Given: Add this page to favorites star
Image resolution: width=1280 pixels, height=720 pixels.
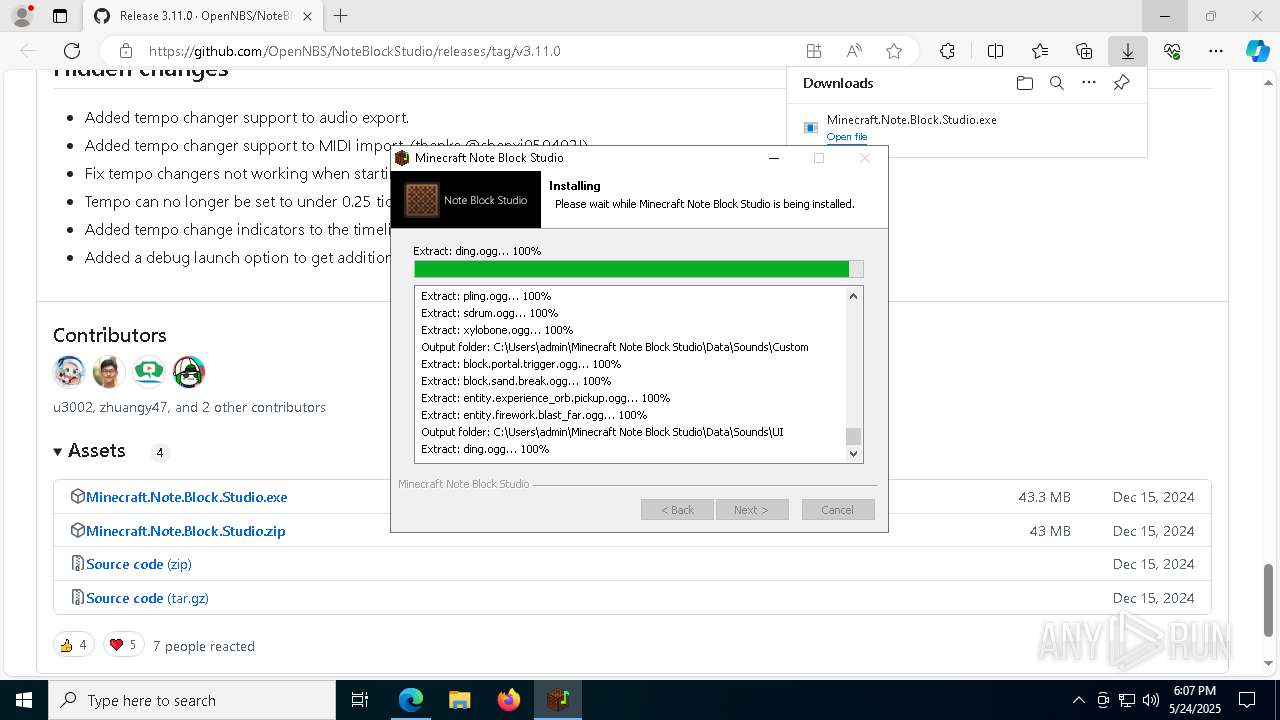Looking at the screenshot, I should [894, 51].
